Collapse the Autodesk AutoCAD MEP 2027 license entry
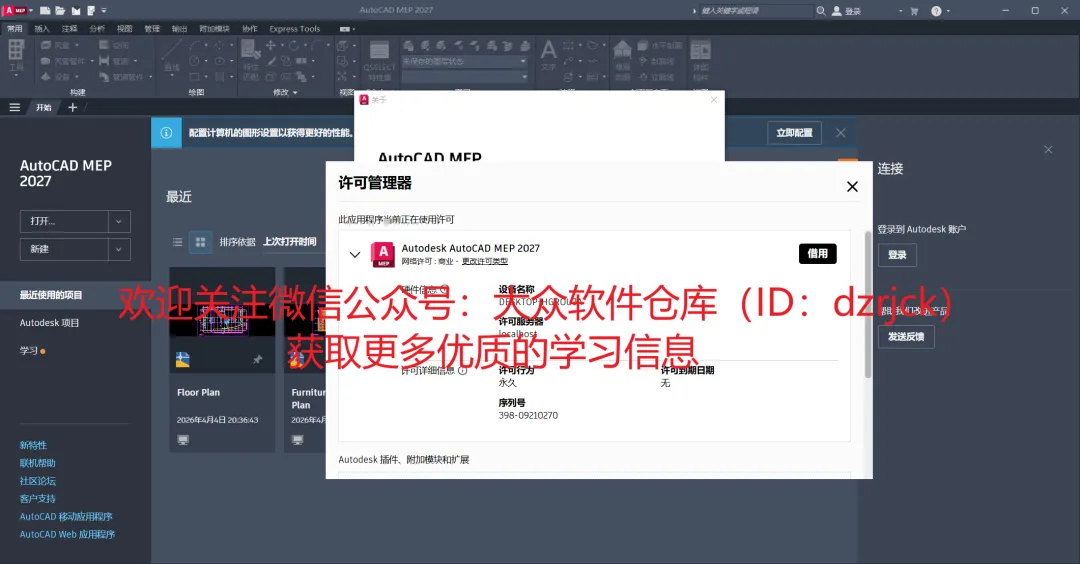Image resolution: width=1080 pixels, height=564 pixels. (355, 254)
